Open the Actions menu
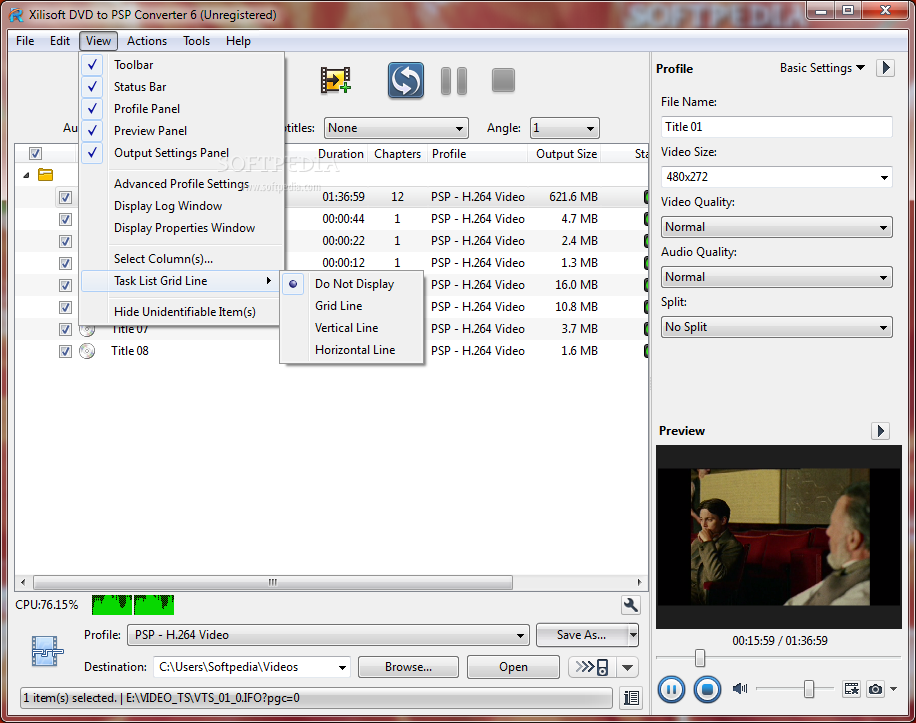This screenshot has height=723, width=916. pyautogui.click(x=147, y=41)
